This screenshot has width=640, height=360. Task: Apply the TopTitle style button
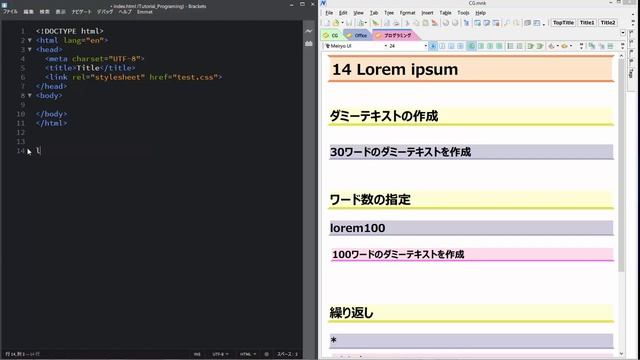(x=563, y=23)
